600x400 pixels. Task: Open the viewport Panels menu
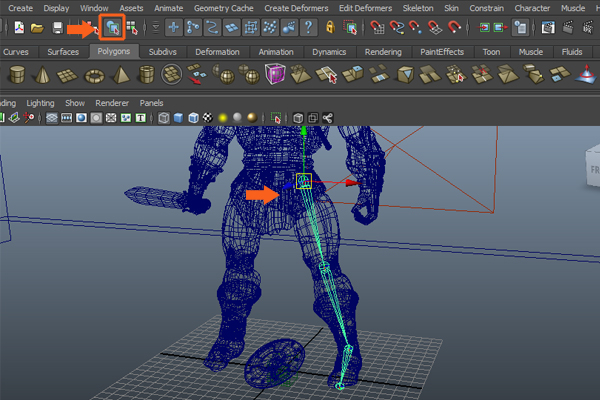pyautogui.click(x=152, y=103)
